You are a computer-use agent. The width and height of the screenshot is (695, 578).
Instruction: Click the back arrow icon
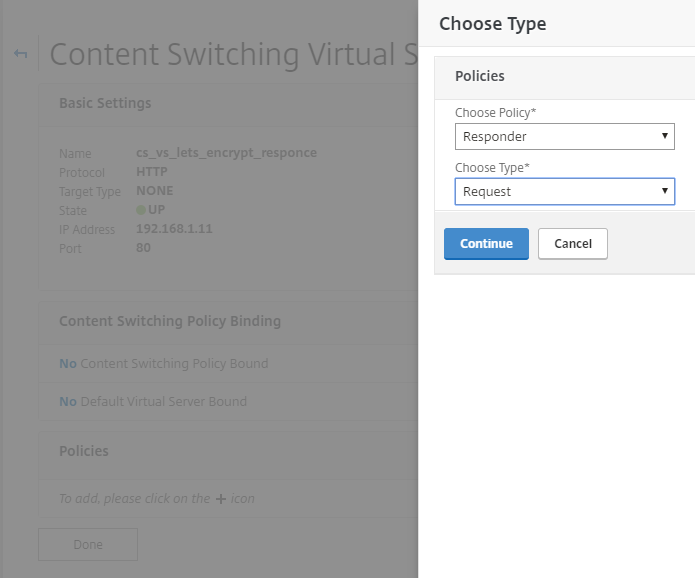[x=20, y=54]
